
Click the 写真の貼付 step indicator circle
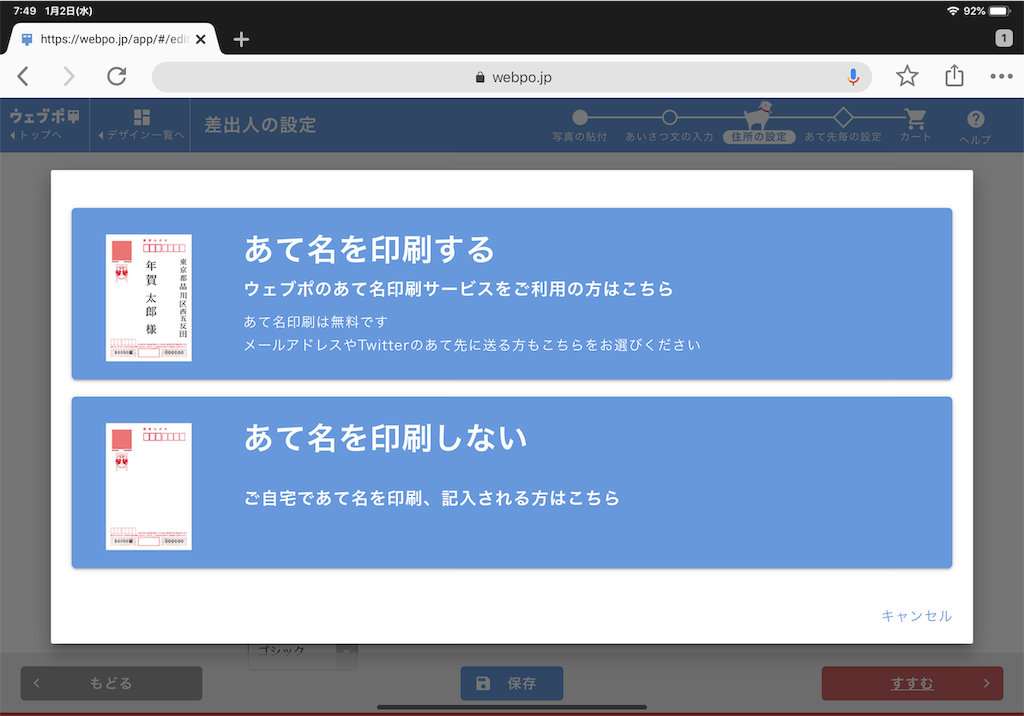click(580, 117)
